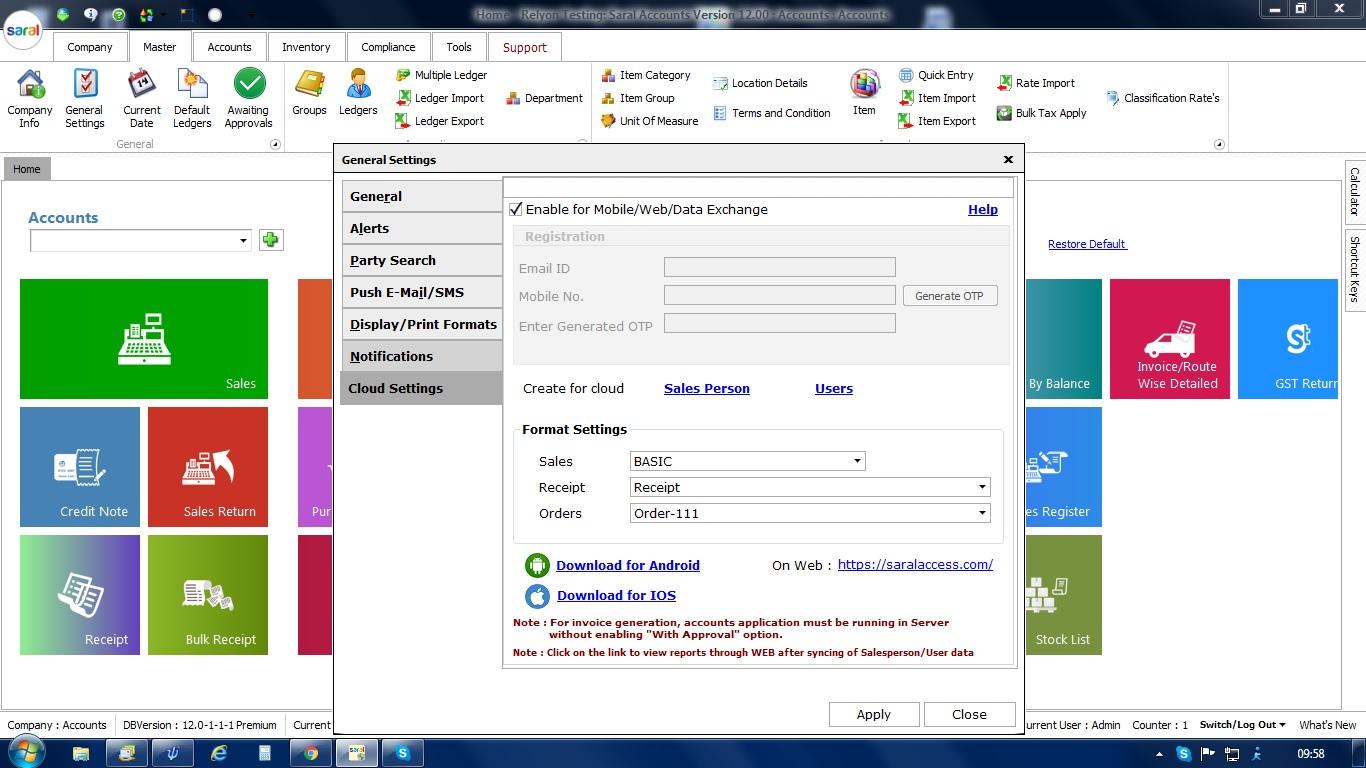Open Internet Explorer from the taskbar
The width and height of the screenshot is (1366, 768).
[x=219, y=753]
